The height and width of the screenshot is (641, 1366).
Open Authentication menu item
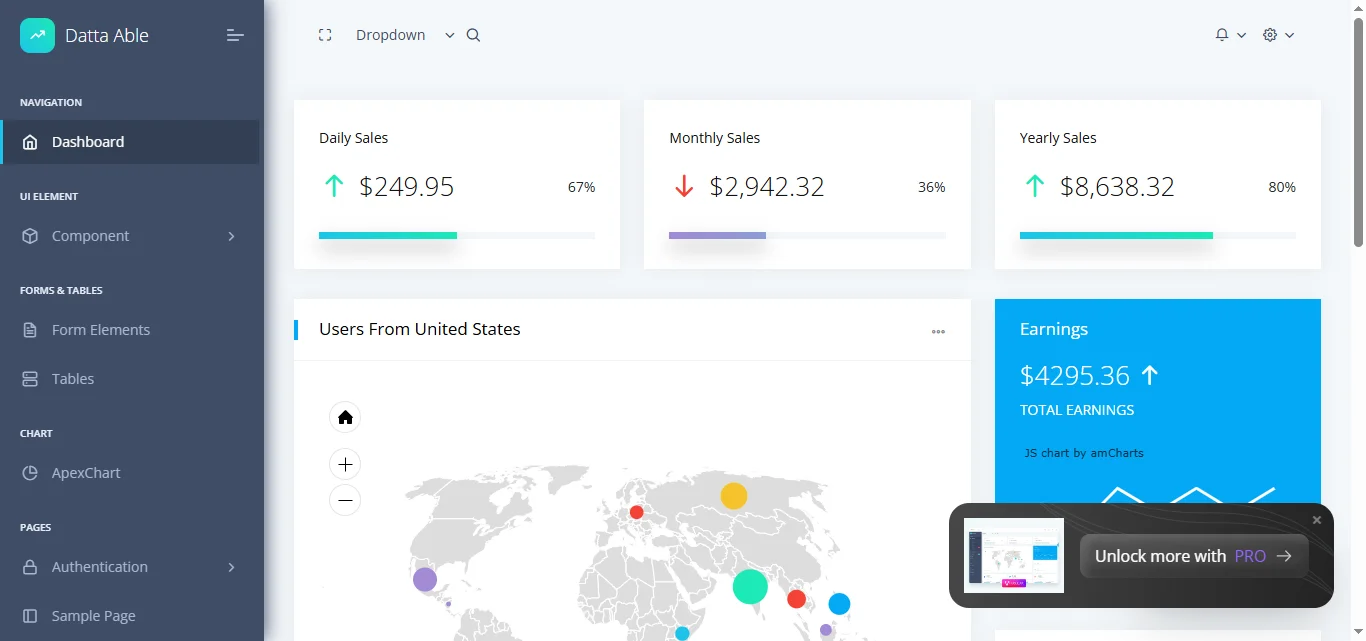[130, 567]
